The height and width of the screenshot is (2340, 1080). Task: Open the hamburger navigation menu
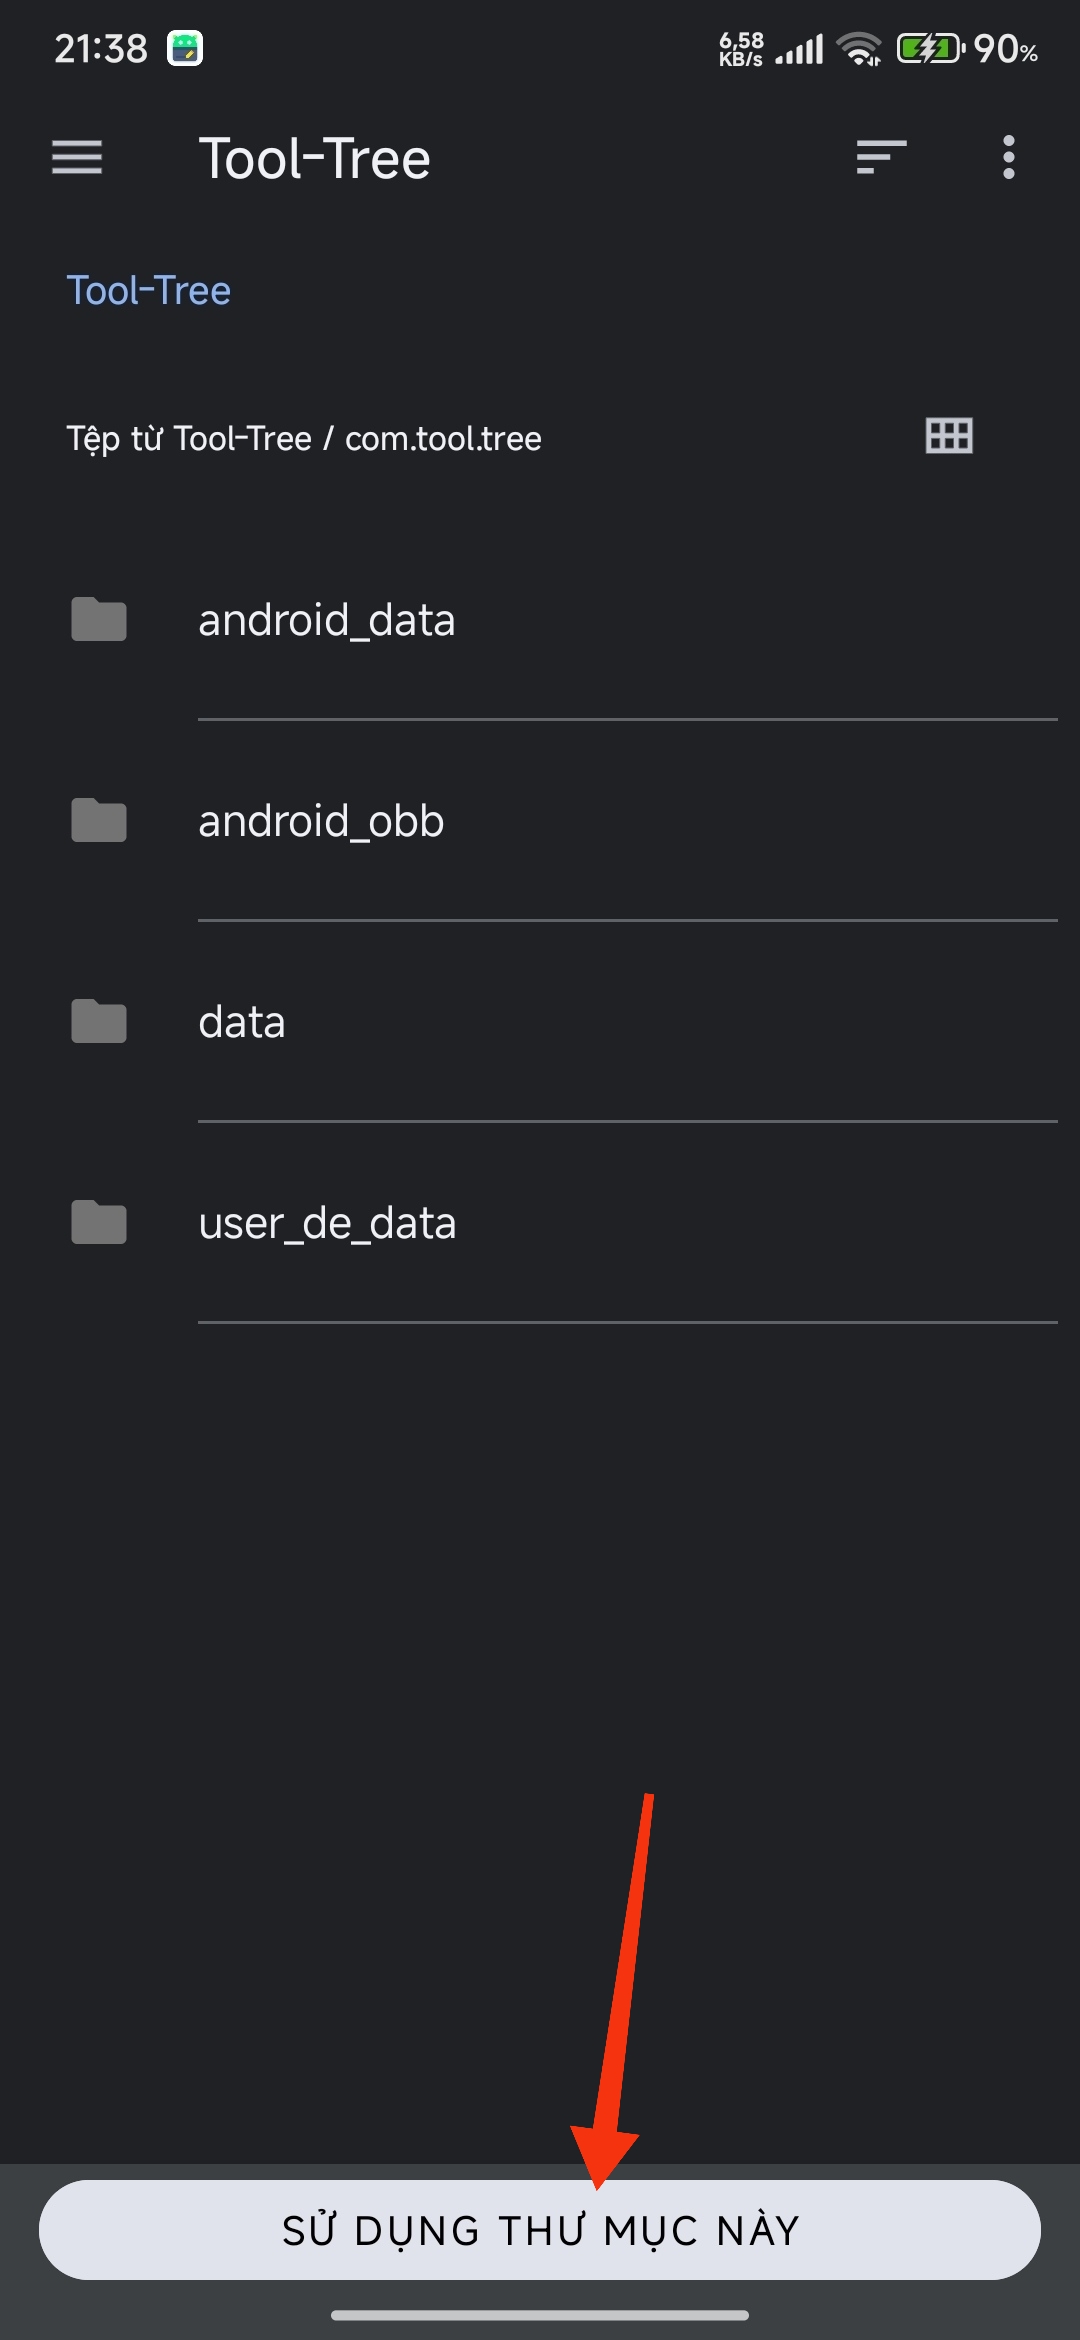pos(77,157)
